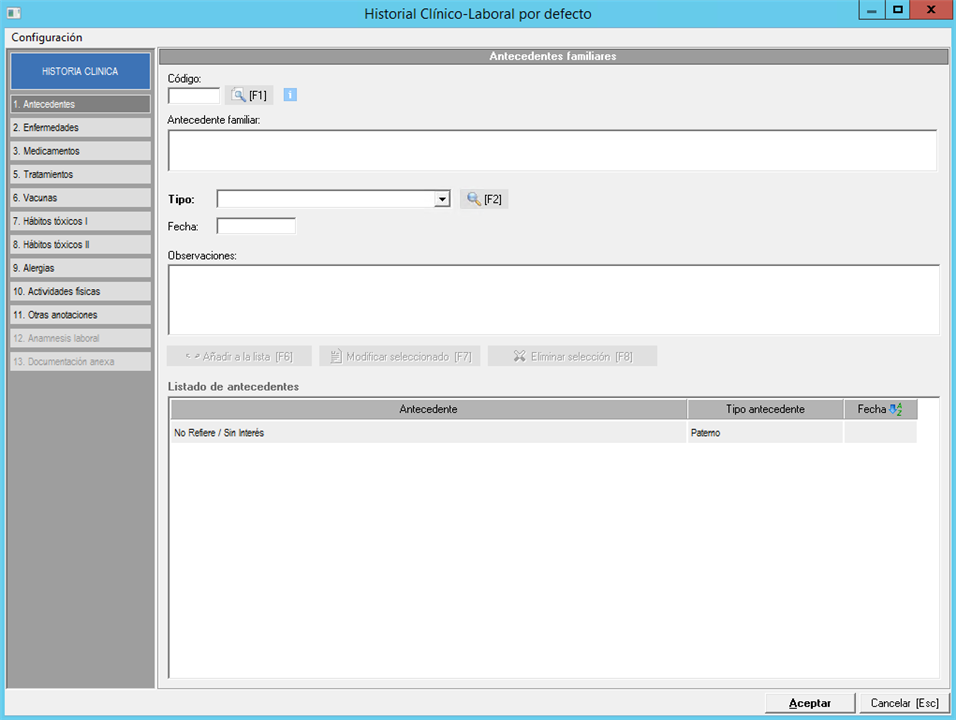Click the HISTORIA CLINICA header button
Viewport: 956px width, 720px height.
tap(79, 71)
